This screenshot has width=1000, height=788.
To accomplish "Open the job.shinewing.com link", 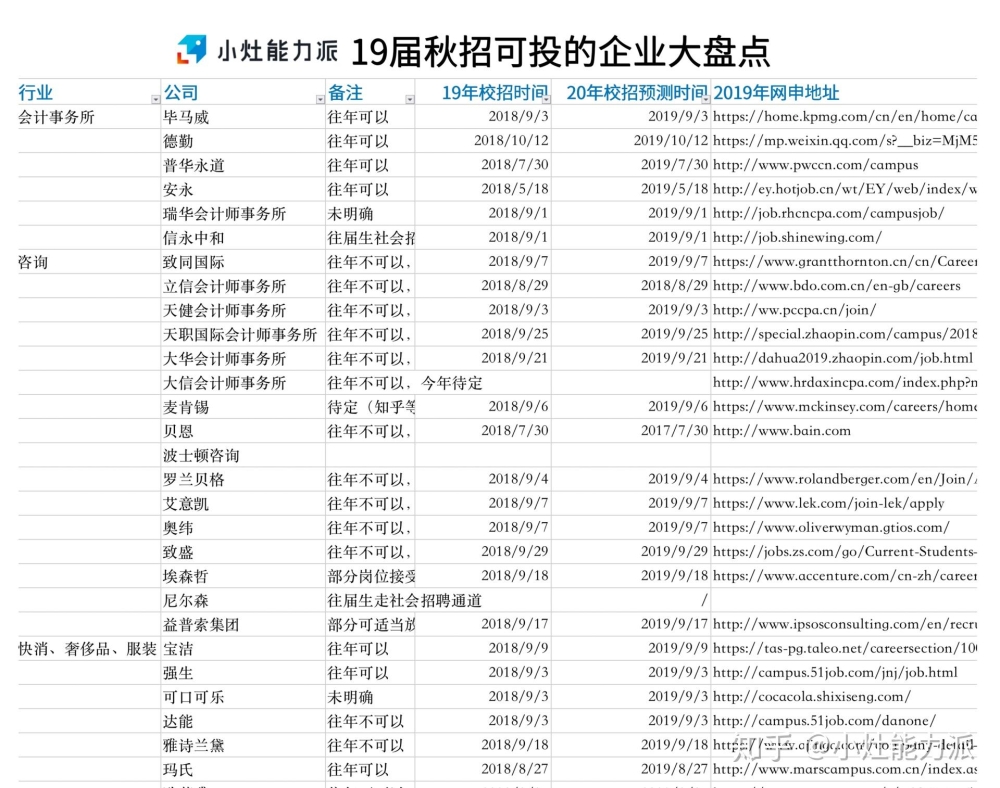I will point(797,238).
